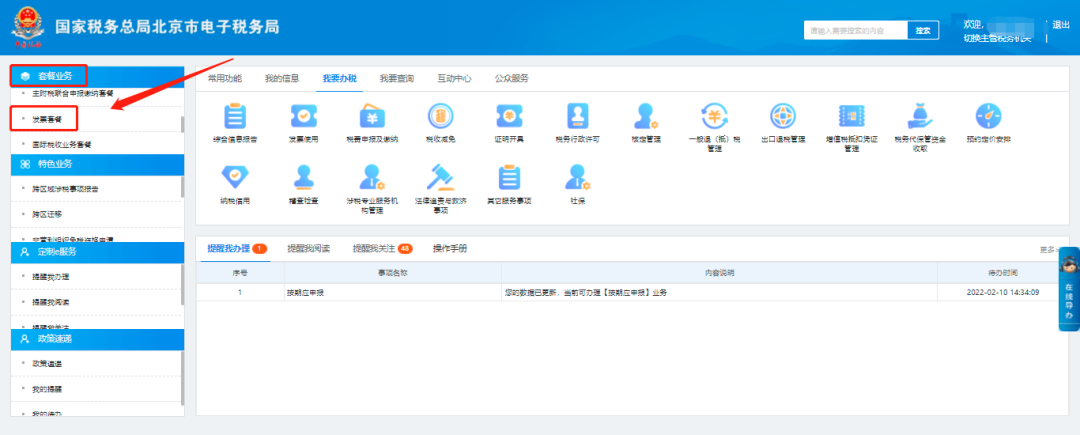Open 社保 icon

point(577,178)
